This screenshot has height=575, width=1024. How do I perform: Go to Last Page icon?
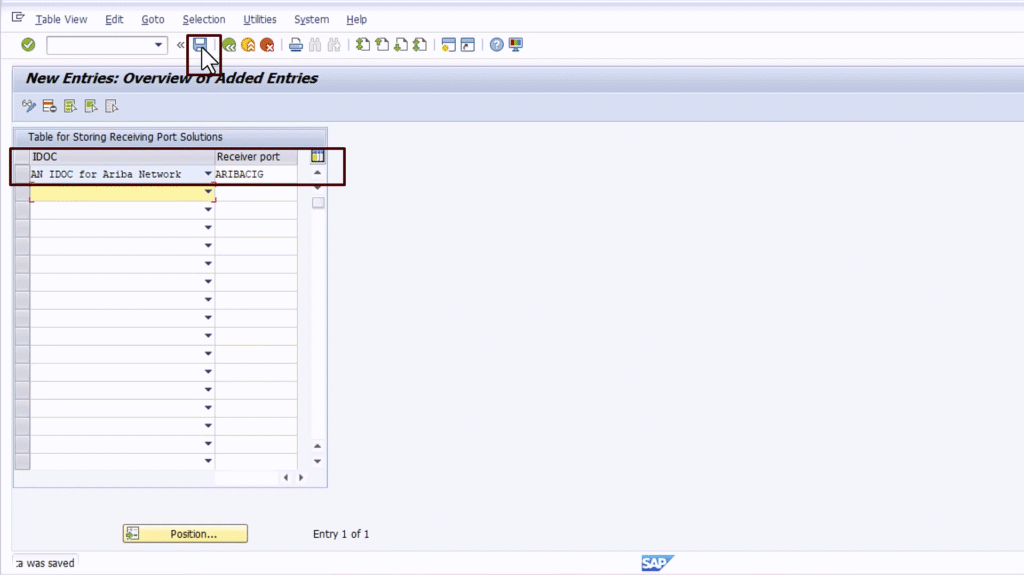tap(420, 44)
